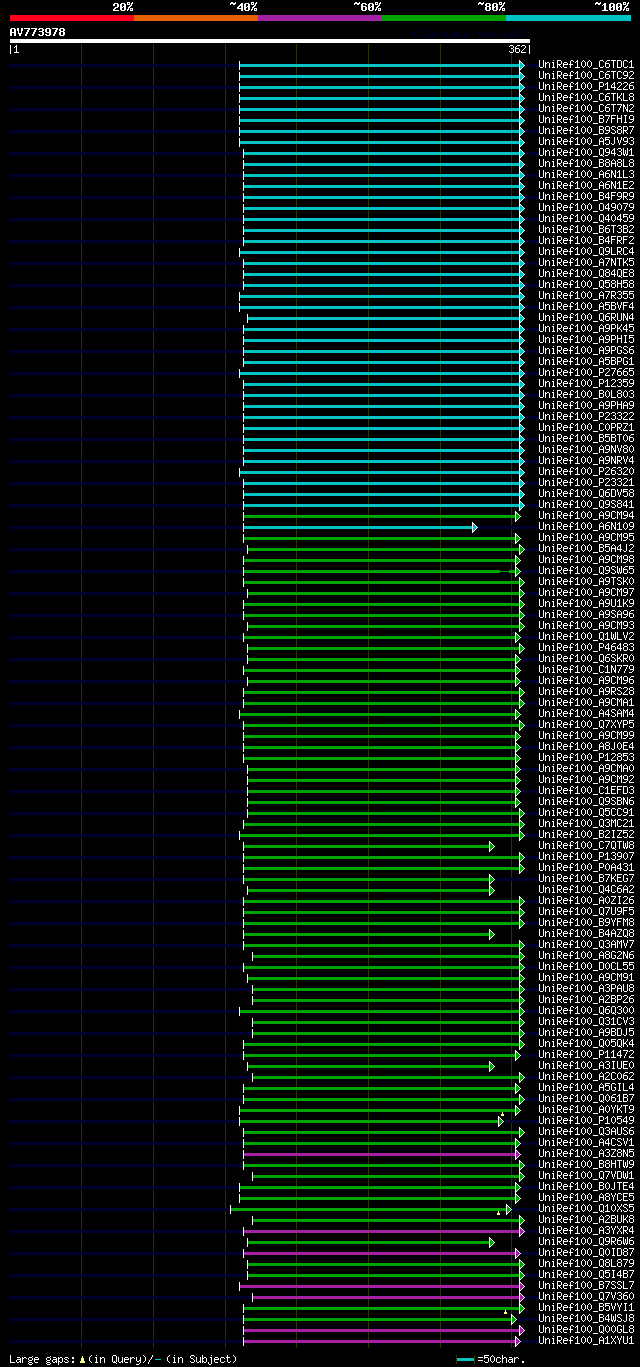
Task: Open hit UniRef100_Q9S841
Action: click(x=586, y=505)
